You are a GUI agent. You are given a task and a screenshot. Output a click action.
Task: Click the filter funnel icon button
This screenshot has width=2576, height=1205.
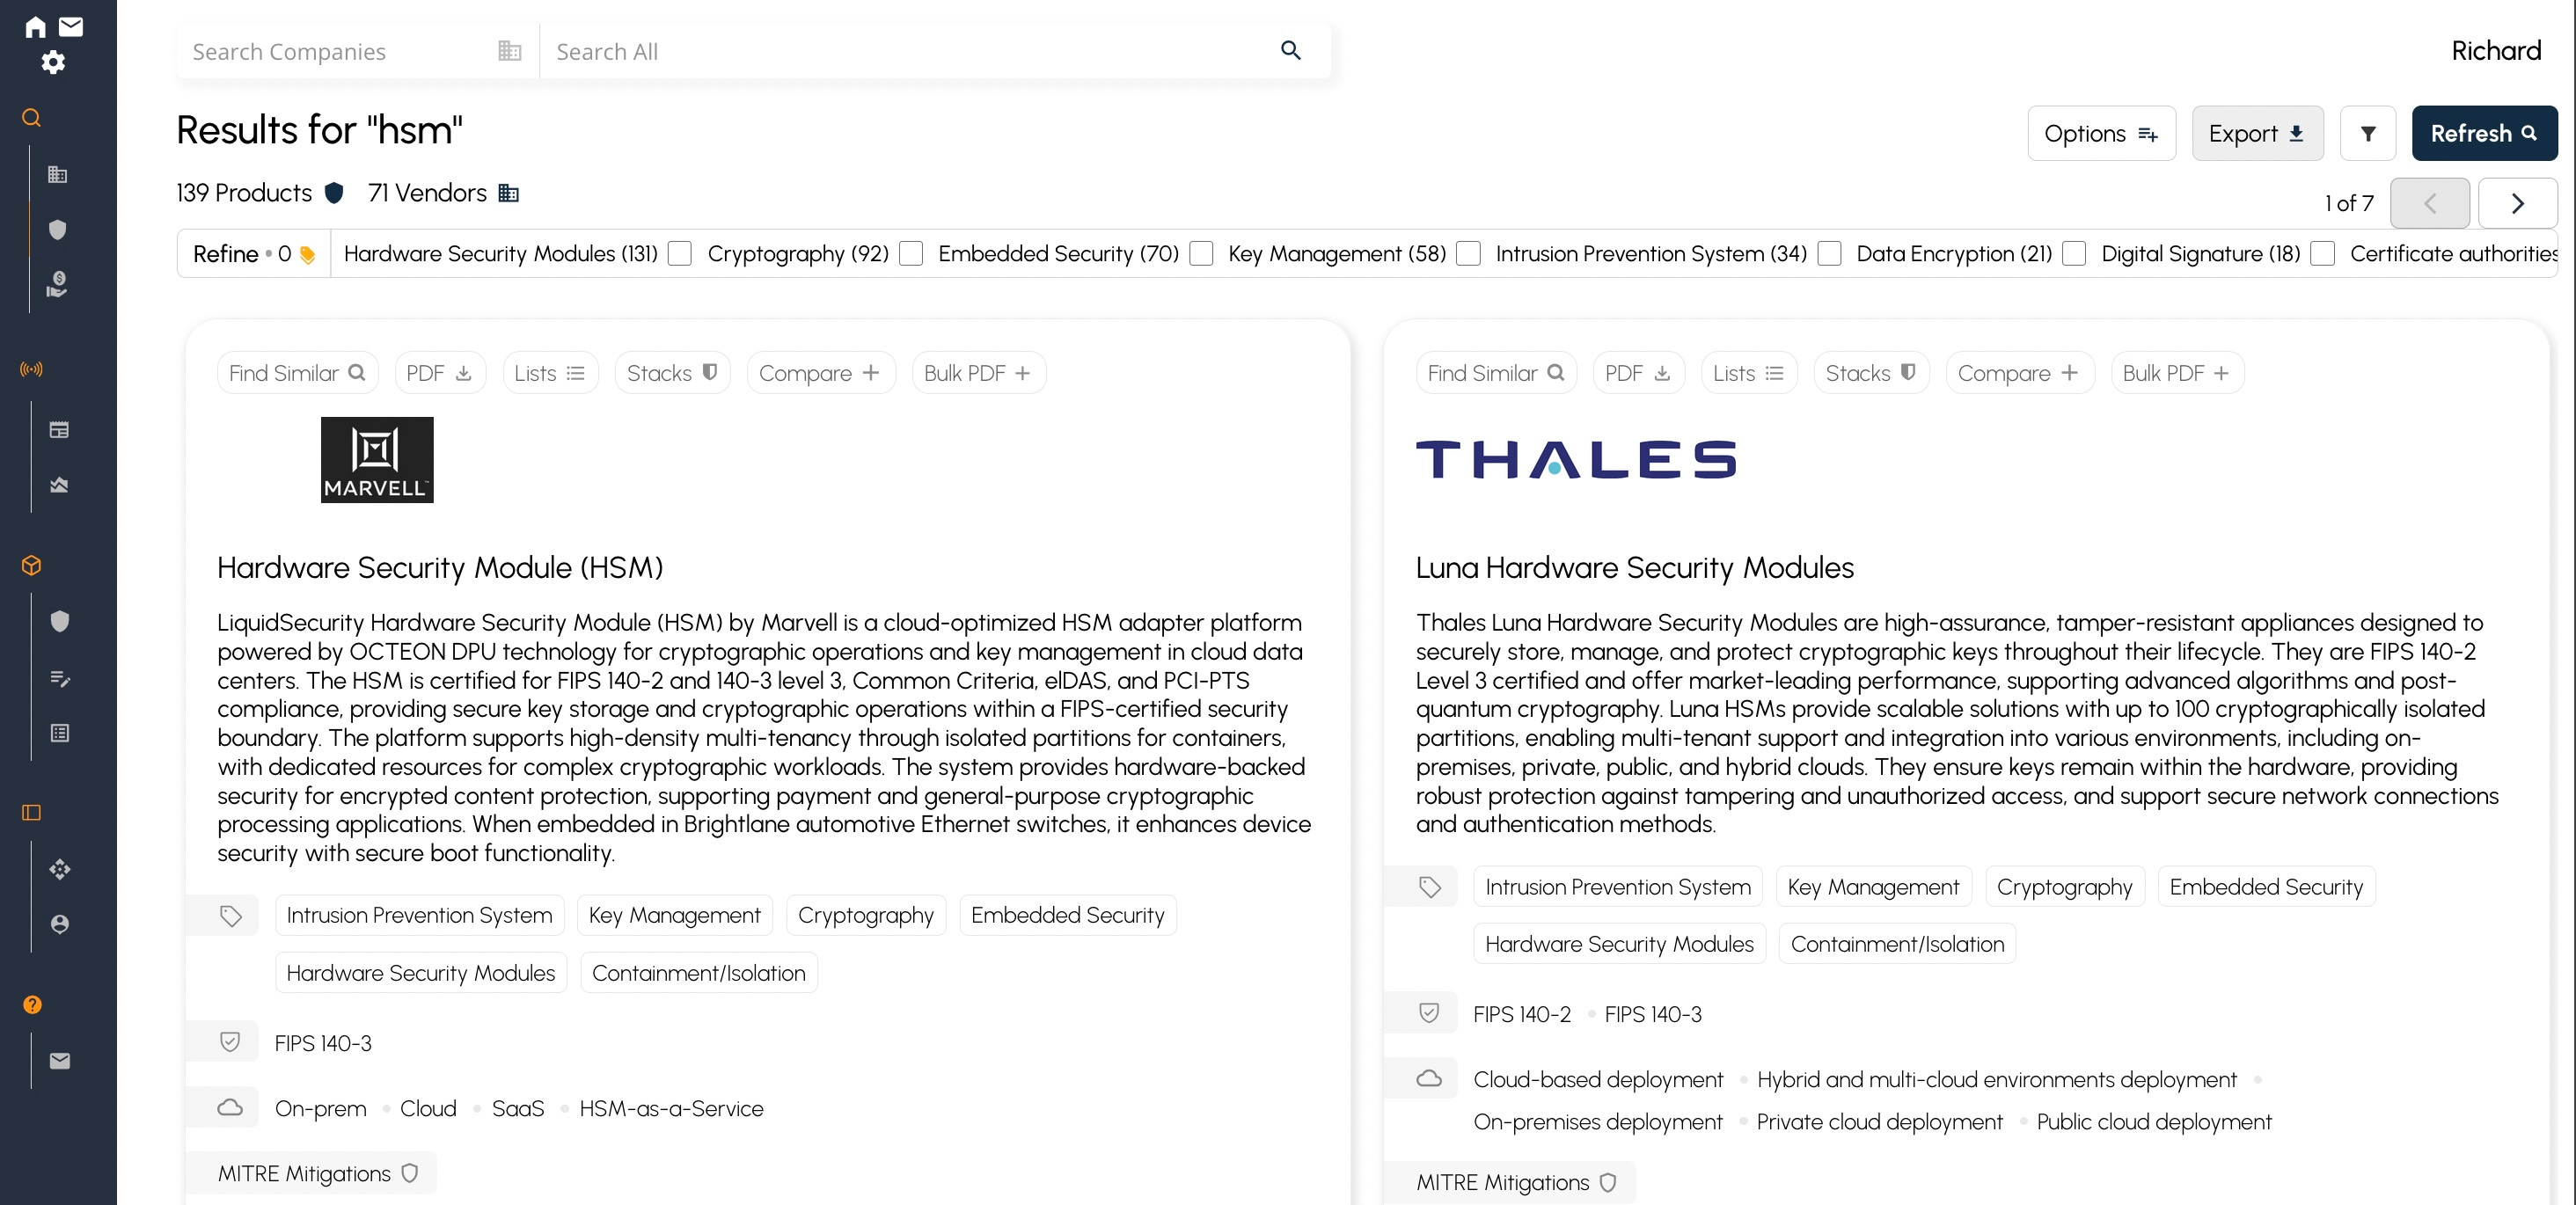(x=2367, y=133)
